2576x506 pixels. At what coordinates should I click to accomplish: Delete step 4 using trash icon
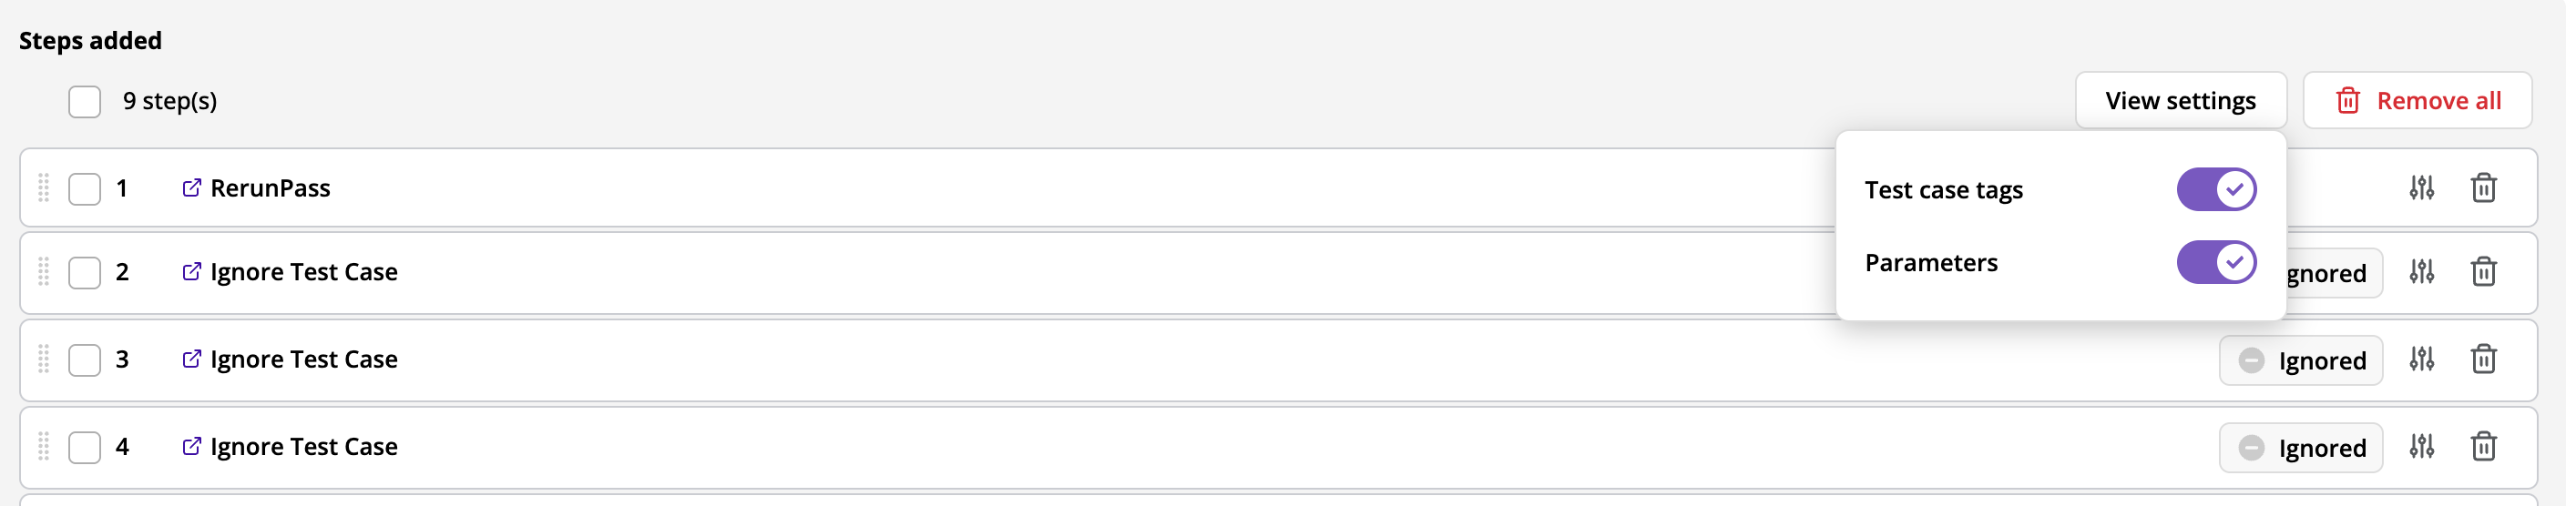(2483, 446)
